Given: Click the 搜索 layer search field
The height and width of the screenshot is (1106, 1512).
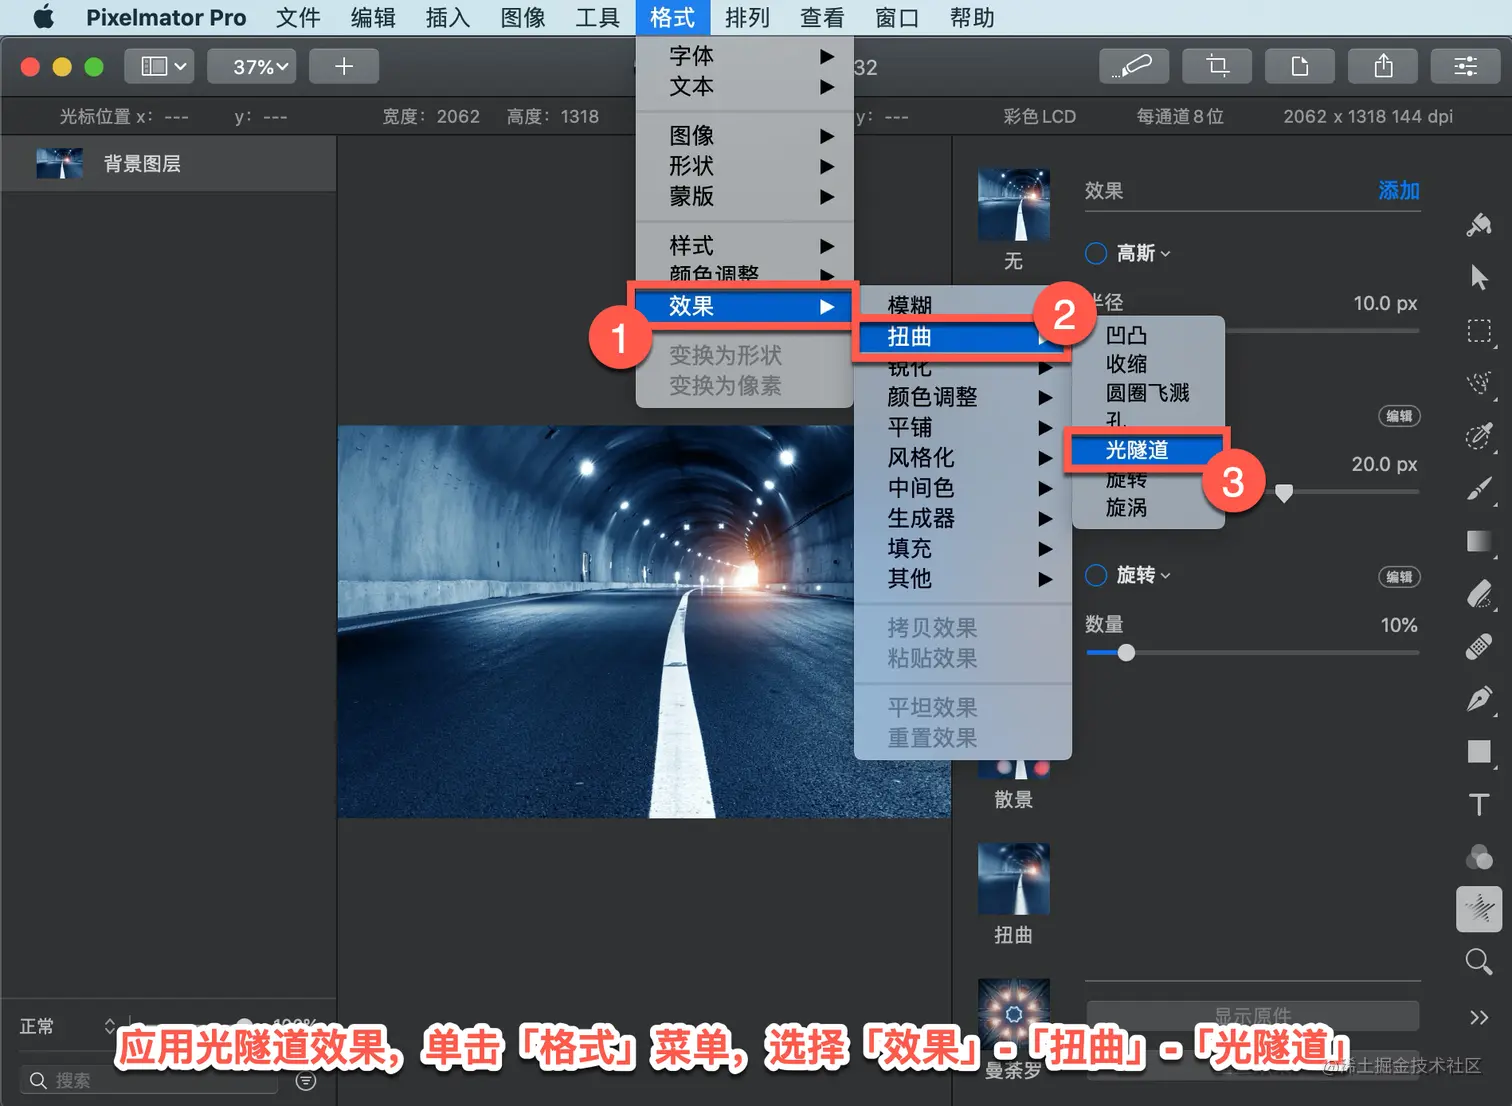Looking at the screenshot, I should (x=148, y=1080).
